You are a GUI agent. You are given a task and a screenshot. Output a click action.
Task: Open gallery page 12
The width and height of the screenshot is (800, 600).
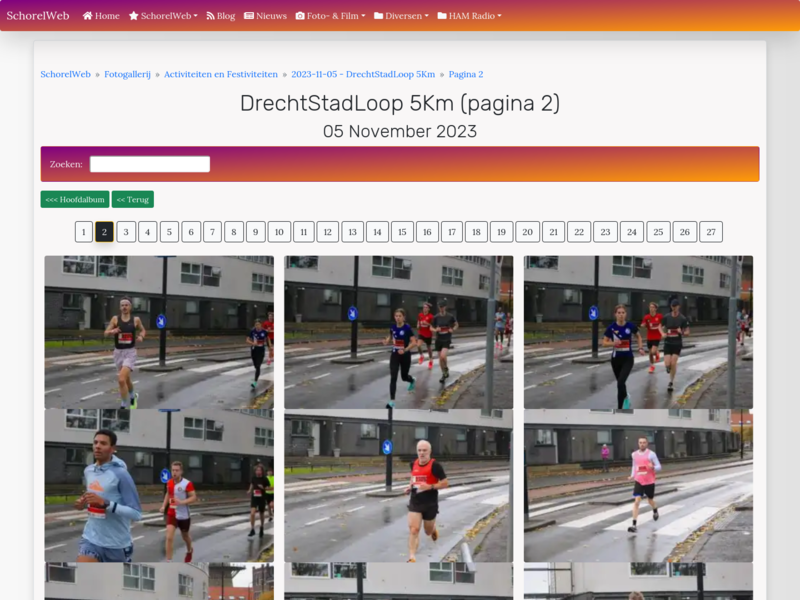(328, 232)
